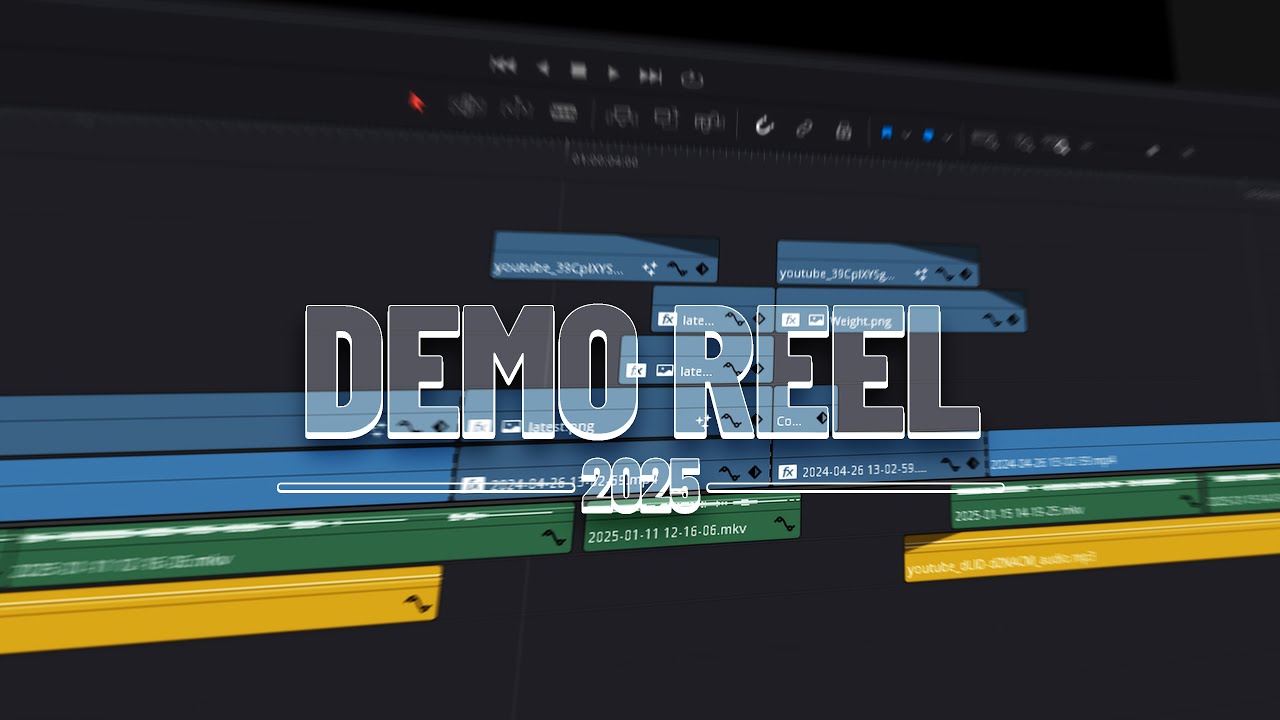Select the Blade Edit Mode tool

564,112
